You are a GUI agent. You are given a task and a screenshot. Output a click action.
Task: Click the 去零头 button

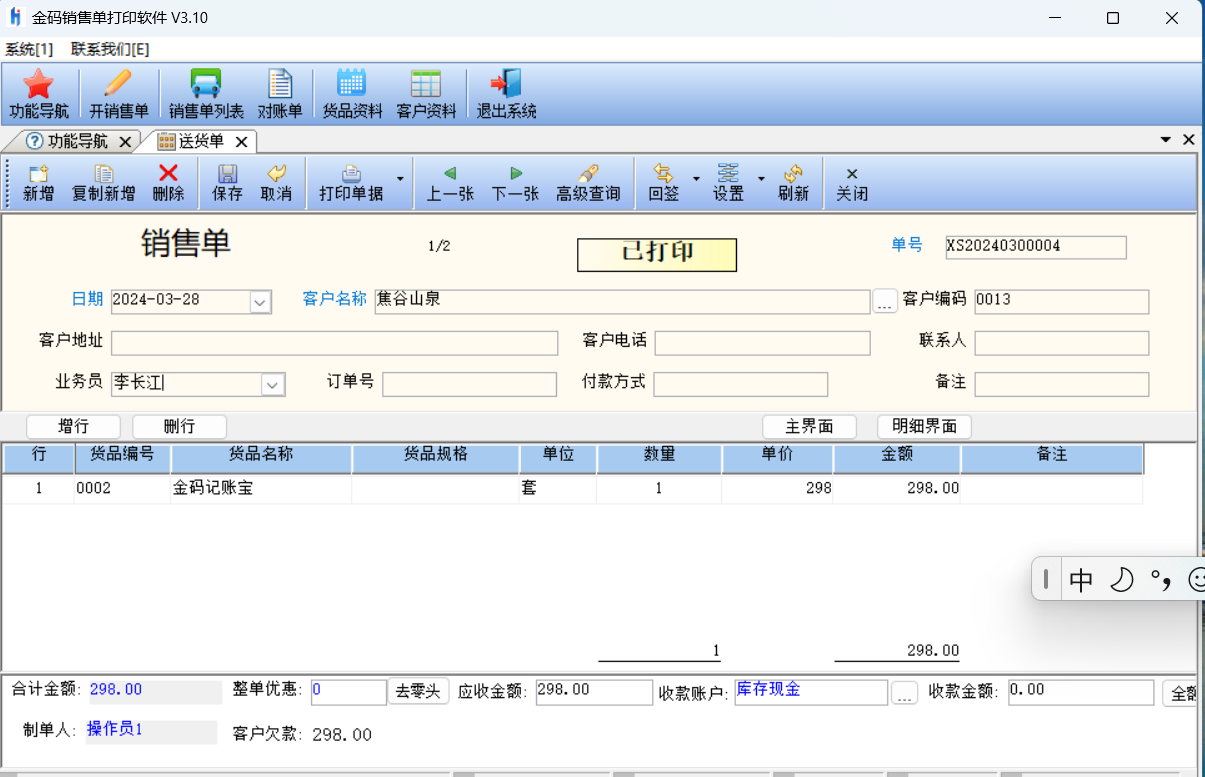[418, 691]
